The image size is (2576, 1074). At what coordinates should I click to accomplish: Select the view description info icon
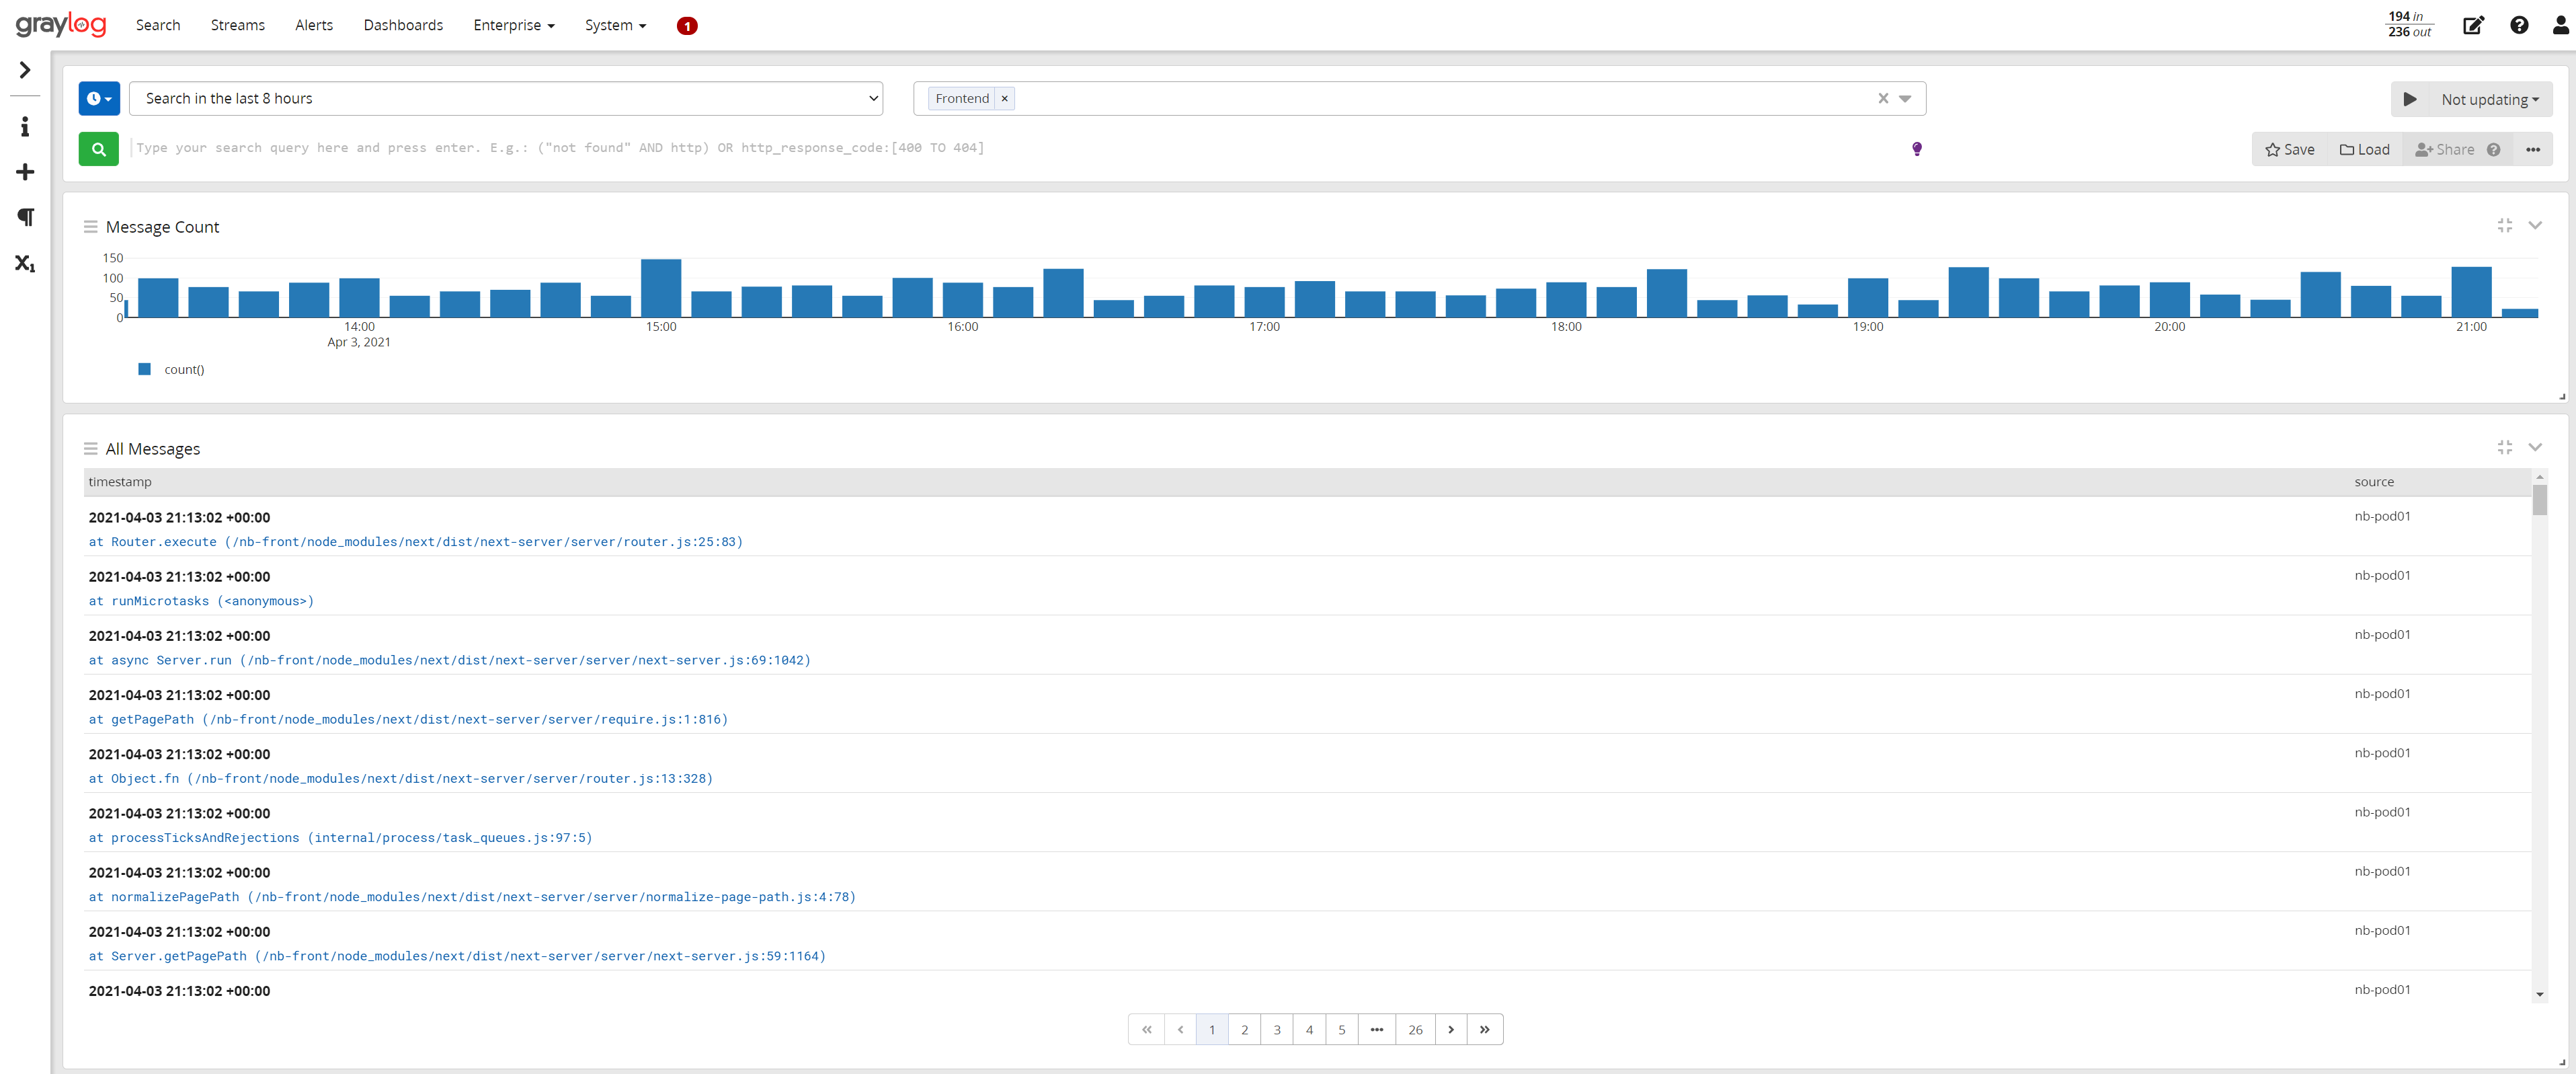click(24, 126)
